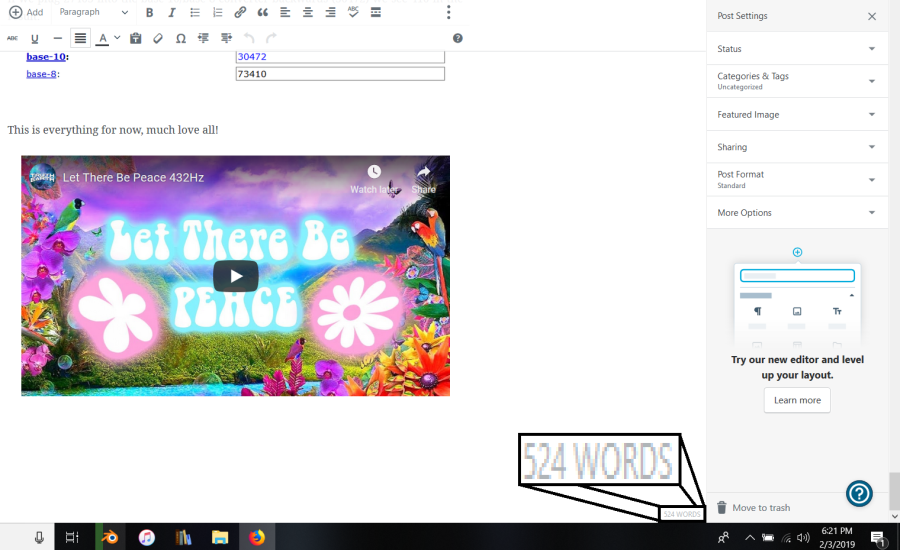Toggle justify text alignment

pos(80,38)
